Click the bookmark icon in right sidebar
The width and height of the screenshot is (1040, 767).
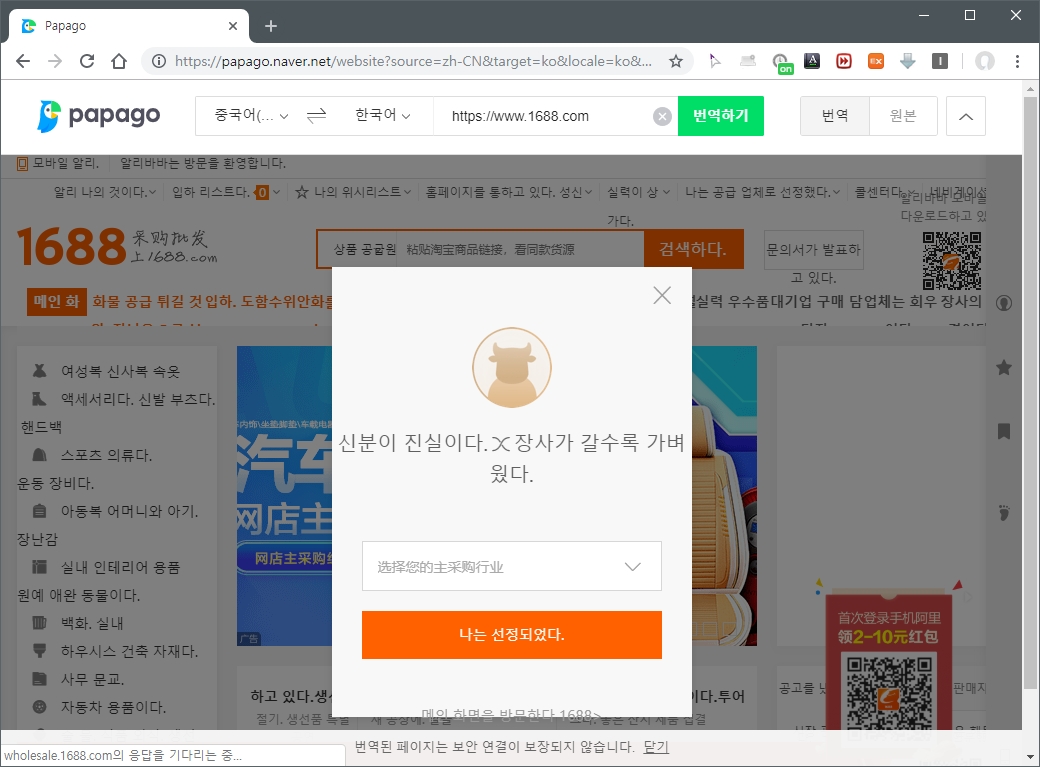pos(1004,431)
